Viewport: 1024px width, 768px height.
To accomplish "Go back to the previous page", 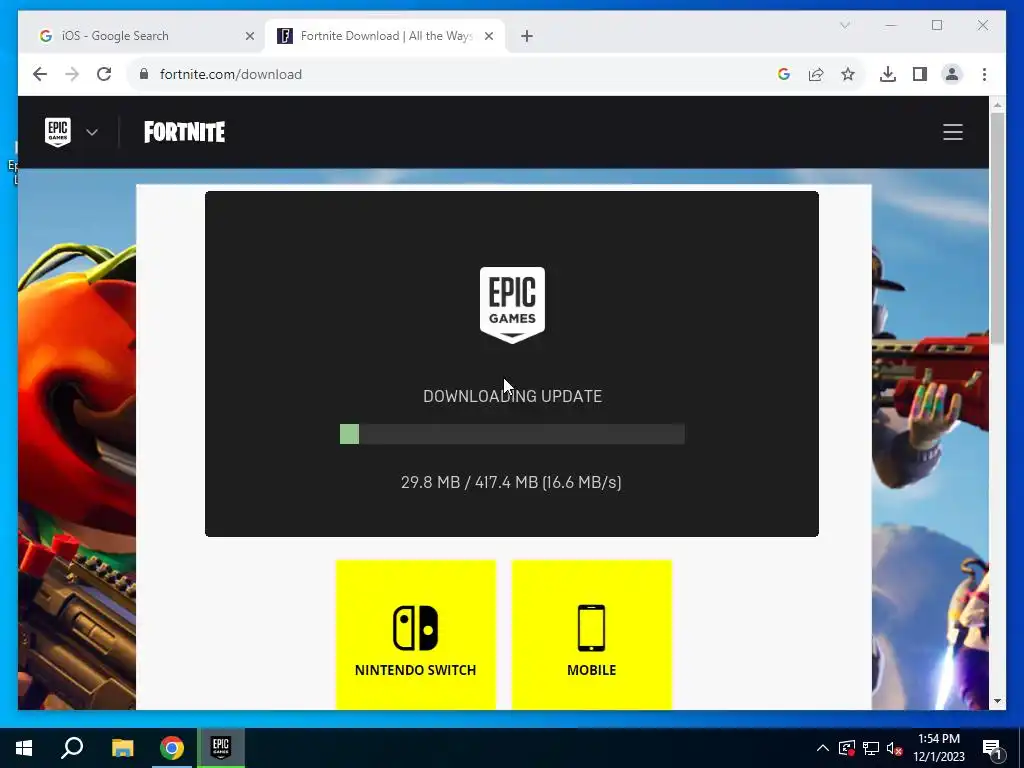I will 40,74.
